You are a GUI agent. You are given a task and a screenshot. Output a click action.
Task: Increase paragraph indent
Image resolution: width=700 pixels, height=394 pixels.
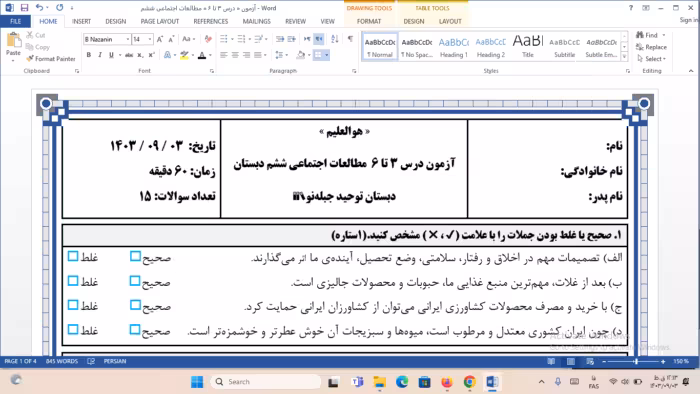pos(292,39)
